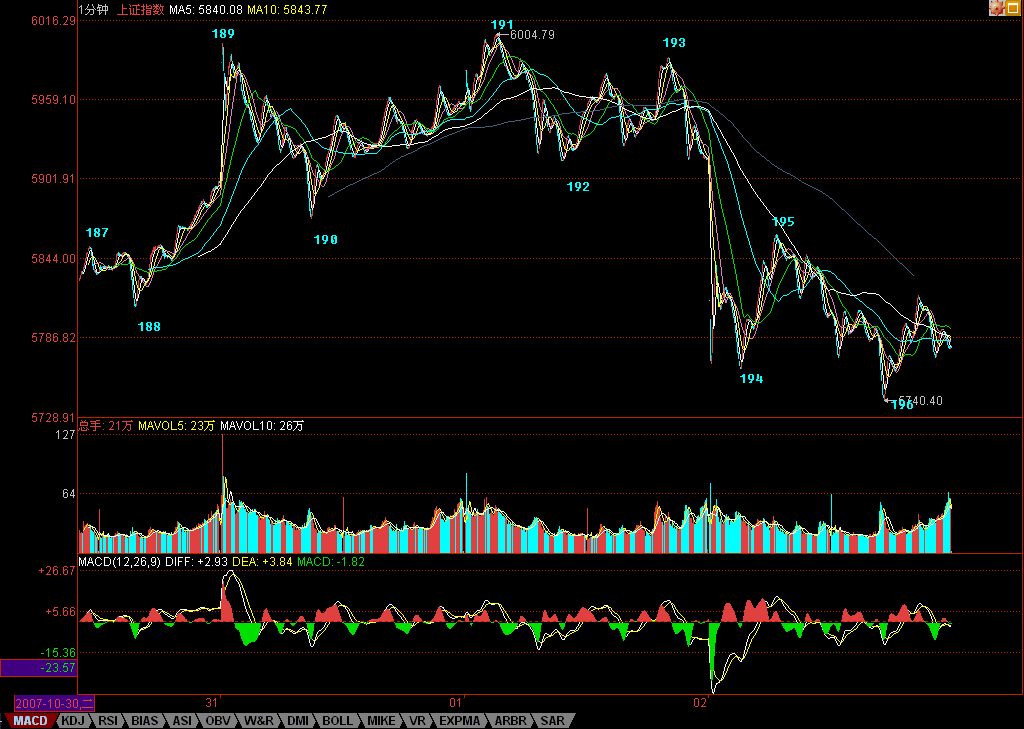The image size is (1024, 729).
Task: Show the ASI indicator
Action: [182, 720]
